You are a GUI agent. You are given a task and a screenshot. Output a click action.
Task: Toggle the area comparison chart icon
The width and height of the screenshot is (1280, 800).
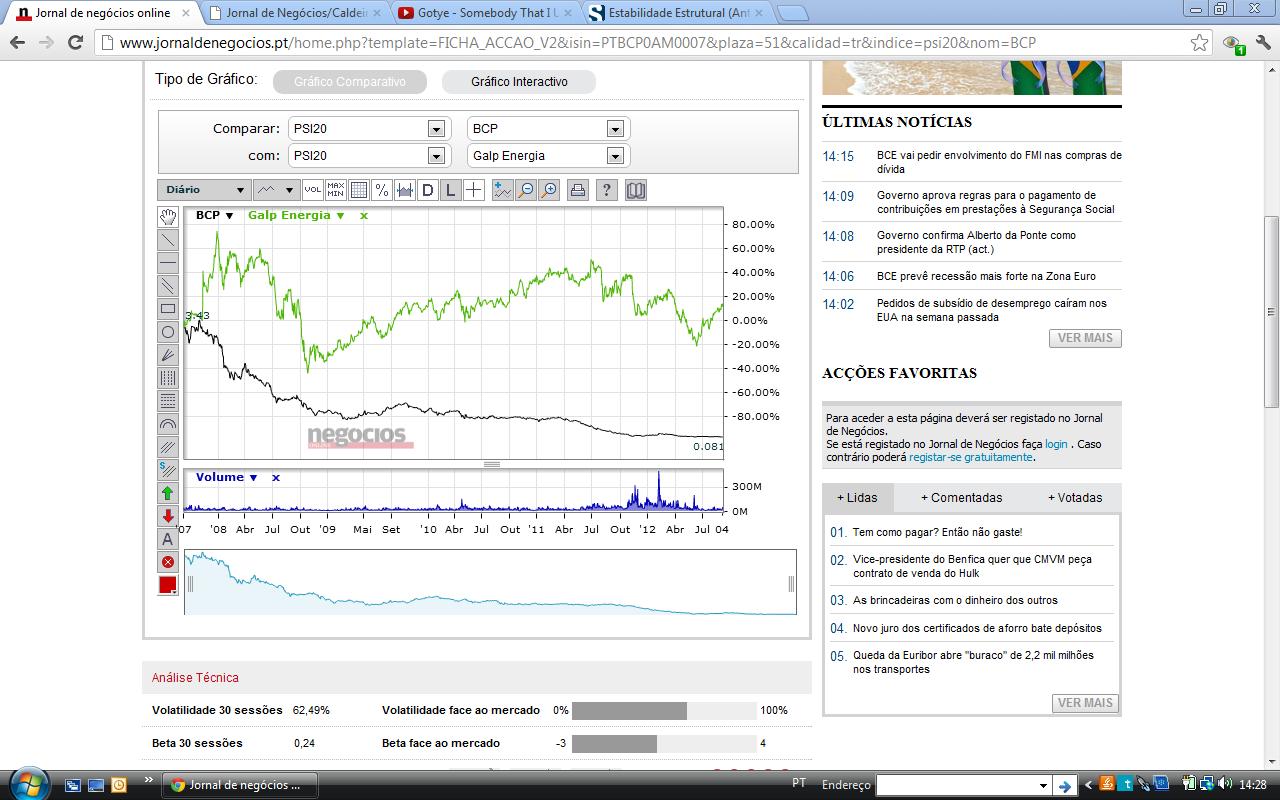tap(405, 190)
